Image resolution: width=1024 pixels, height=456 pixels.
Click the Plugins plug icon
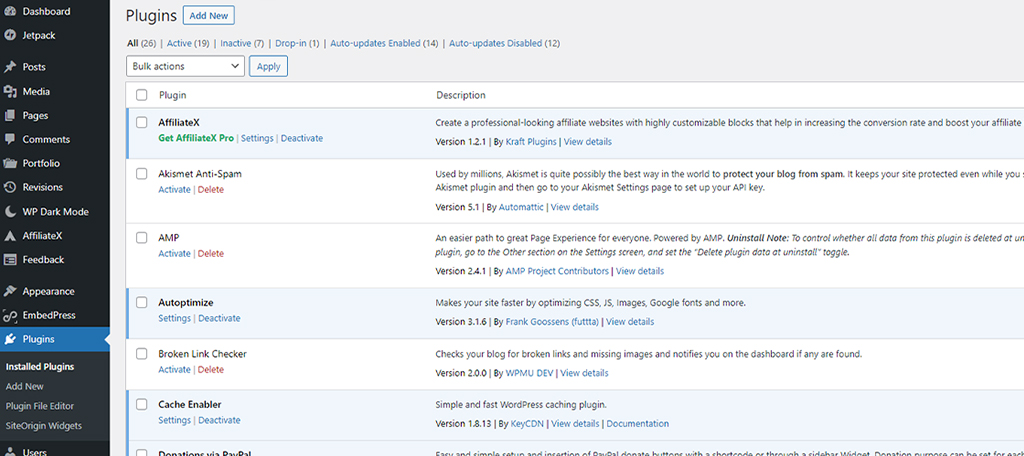click(x=10, y=339)
